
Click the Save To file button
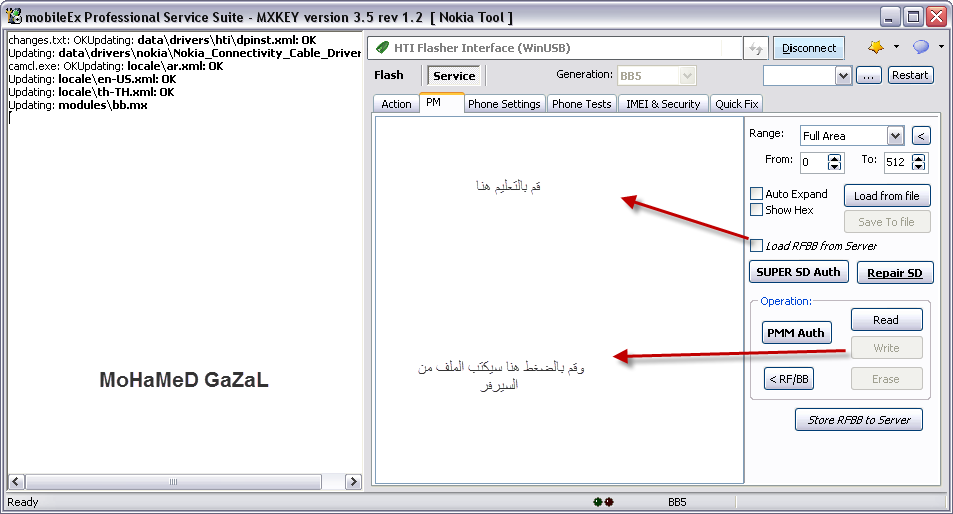[887, 222]
